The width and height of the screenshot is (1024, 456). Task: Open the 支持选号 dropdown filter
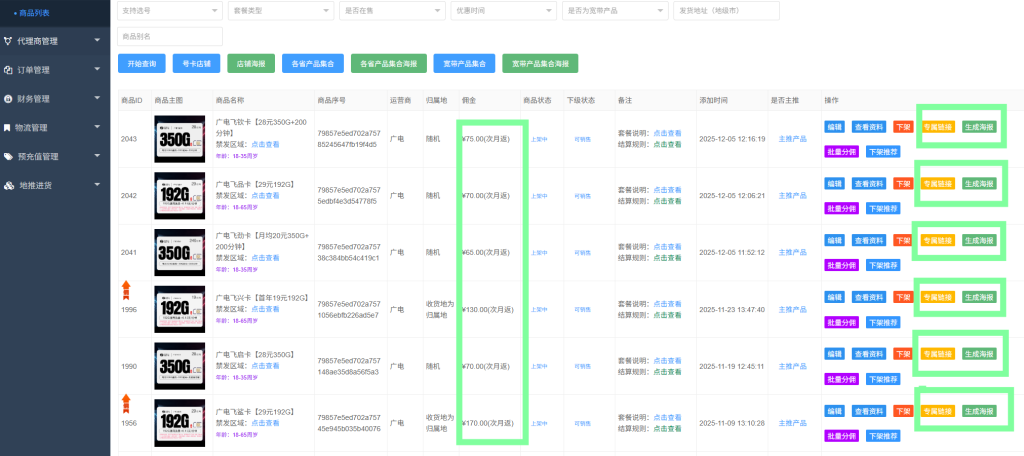(168, 10)
